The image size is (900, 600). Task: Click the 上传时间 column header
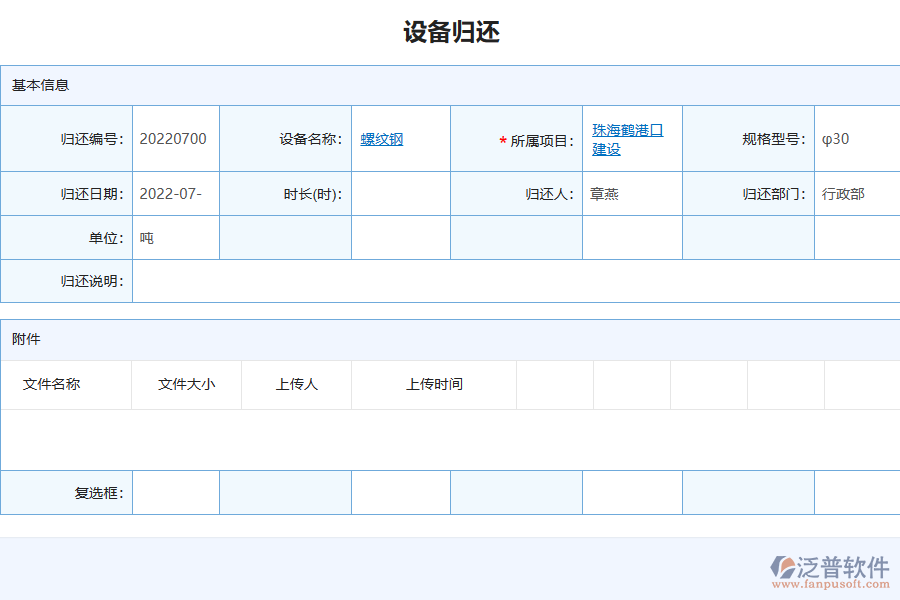click(433, 384)
